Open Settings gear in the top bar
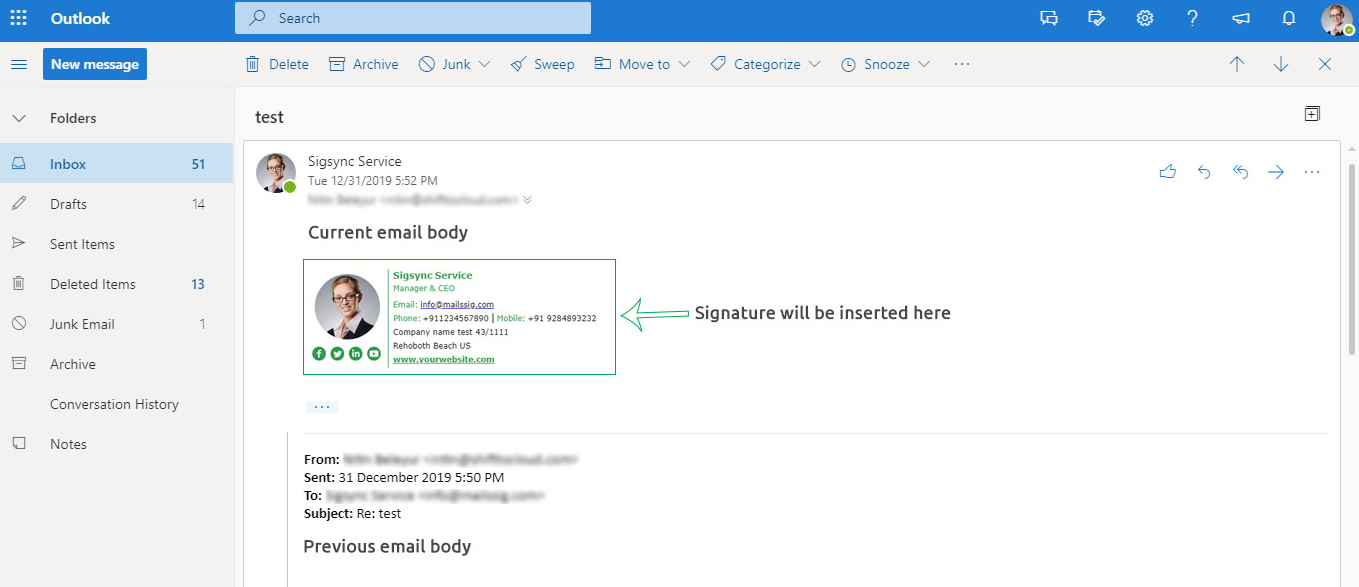This screenshot has height=587, width=1359. (1145, 18)
